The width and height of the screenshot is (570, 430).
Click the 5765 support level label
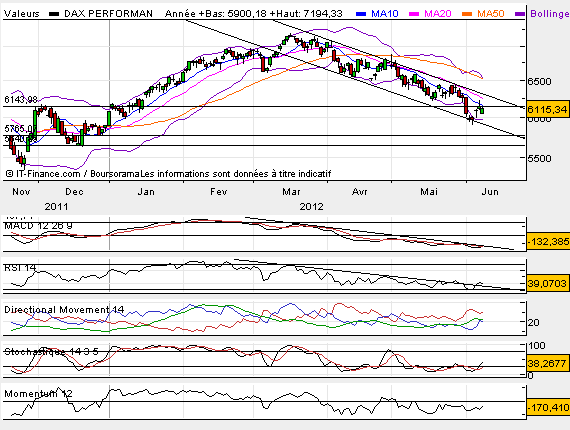[x=20, y=129]
